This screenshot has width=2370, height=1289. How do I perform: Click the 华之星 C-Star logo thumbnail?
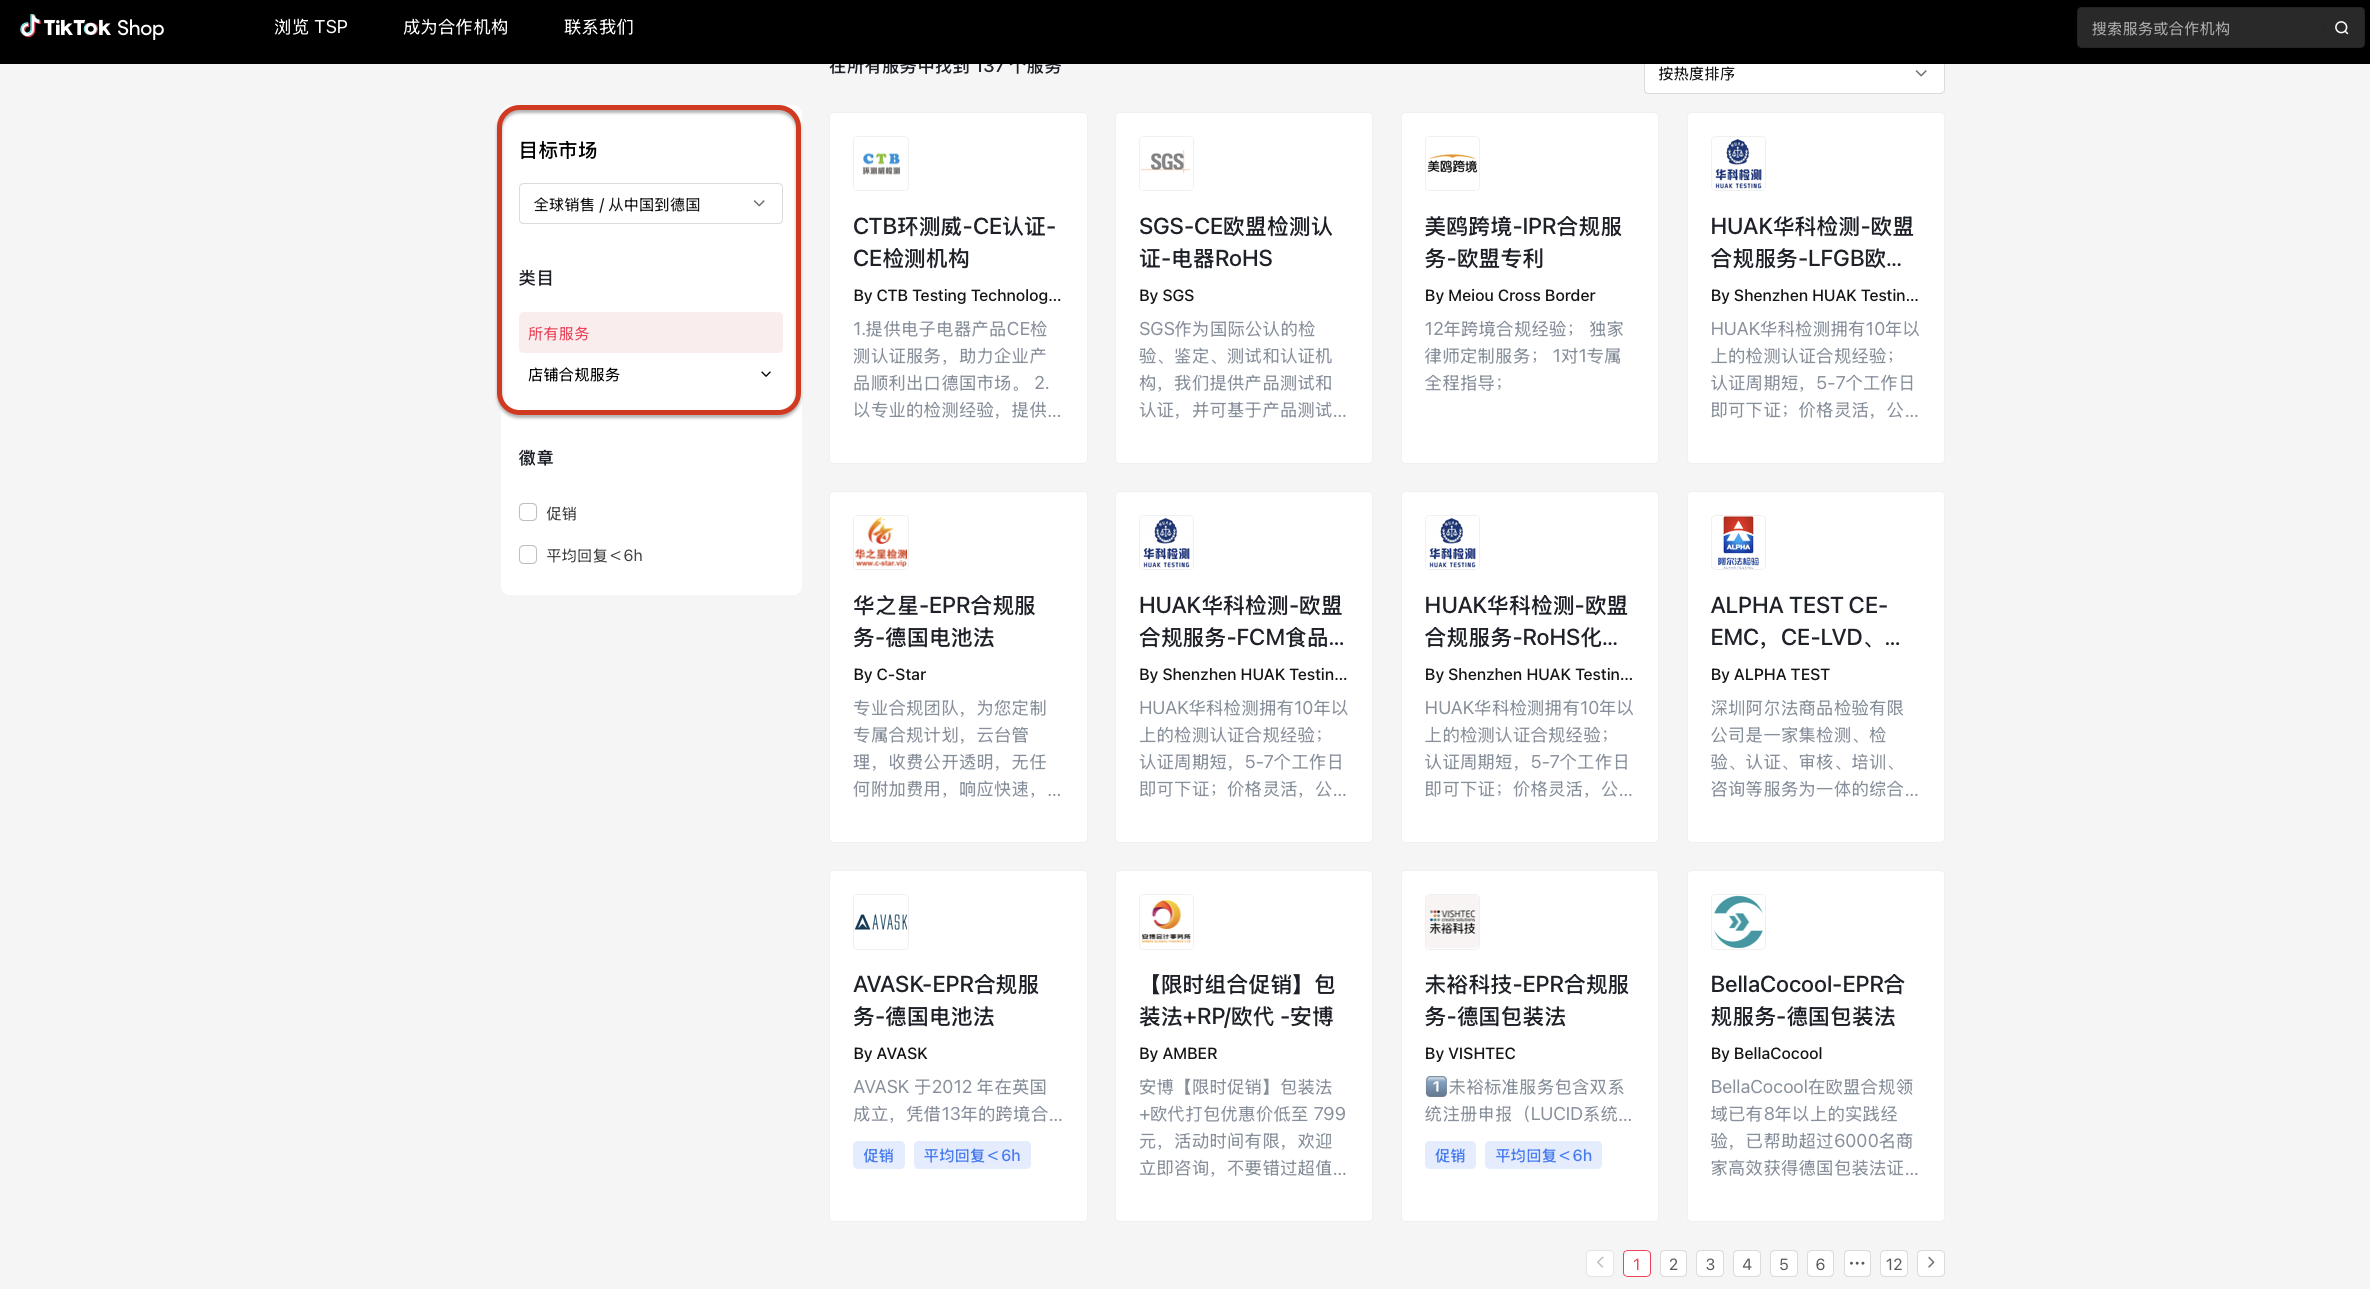[x=880, y=541]
